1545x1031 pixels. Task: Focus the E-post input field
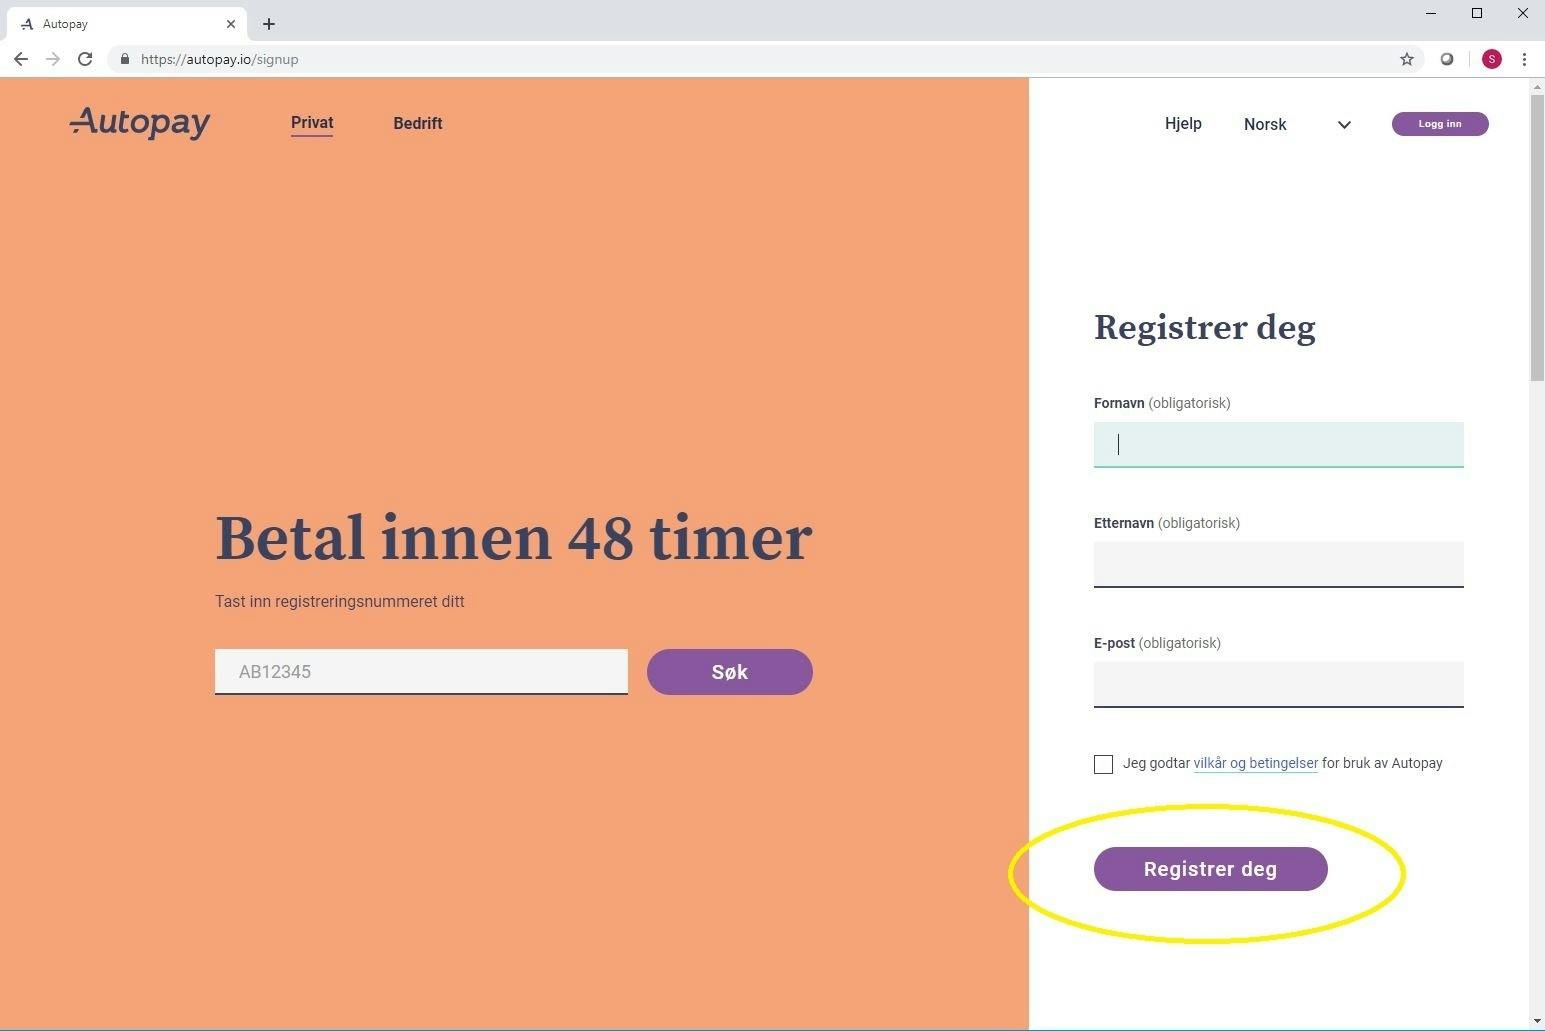point(1278,684)
